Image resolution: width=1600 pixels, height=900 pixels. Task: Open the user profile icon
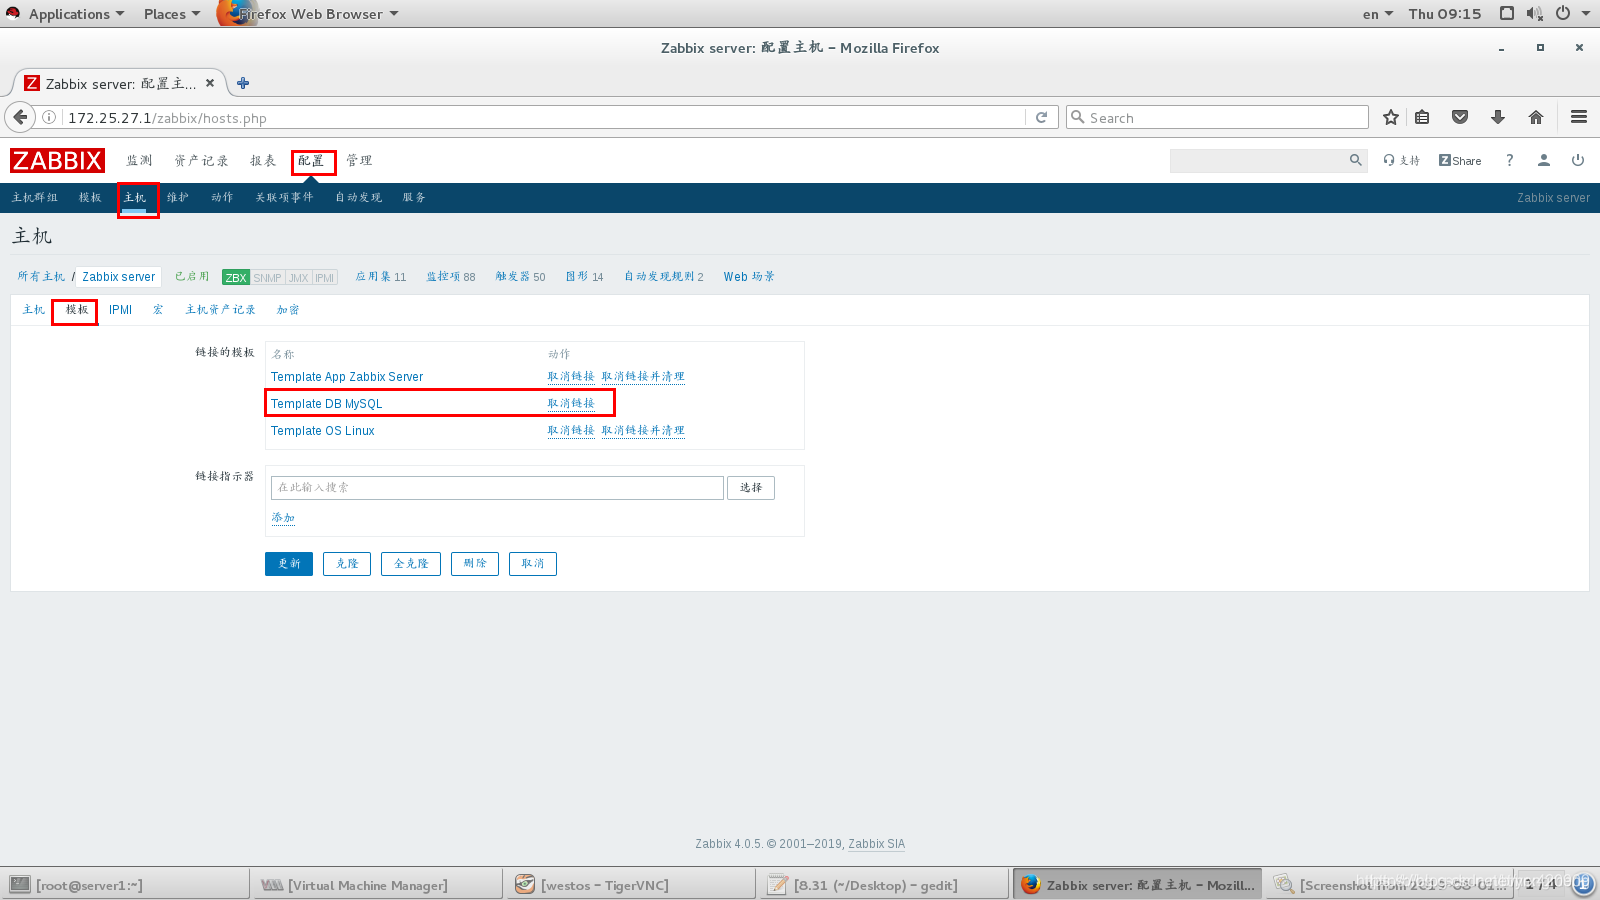pyautogui.click(x=1544, y=160)
